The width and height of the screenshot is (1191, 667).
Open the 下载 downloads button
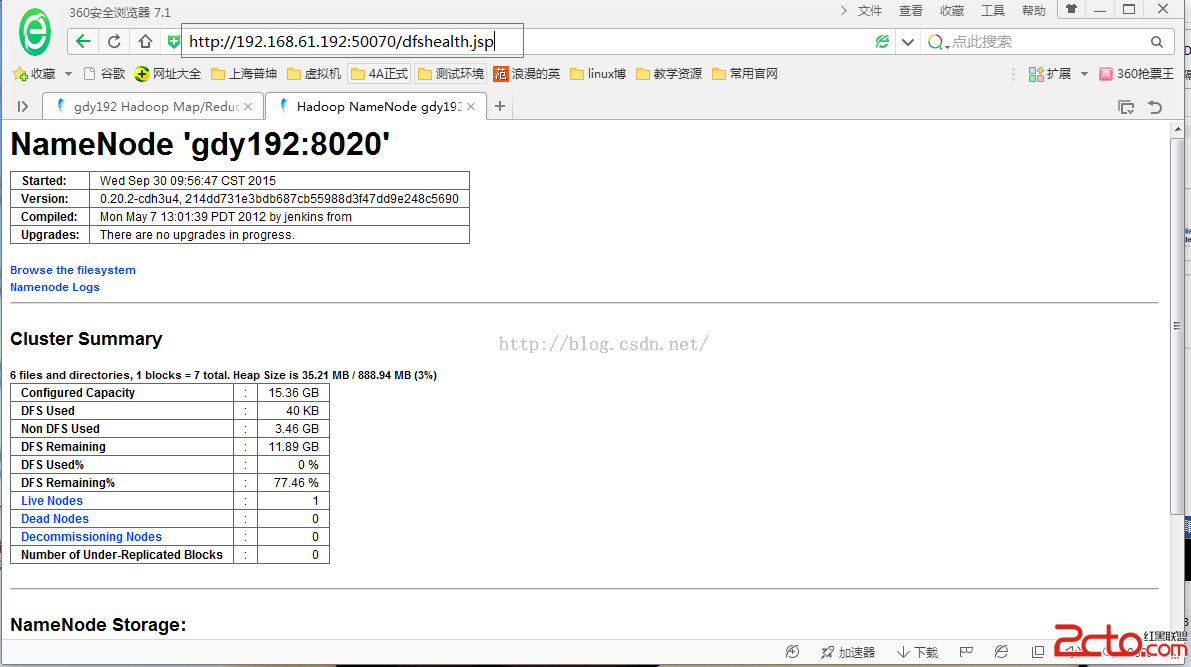tap(918, 652)
